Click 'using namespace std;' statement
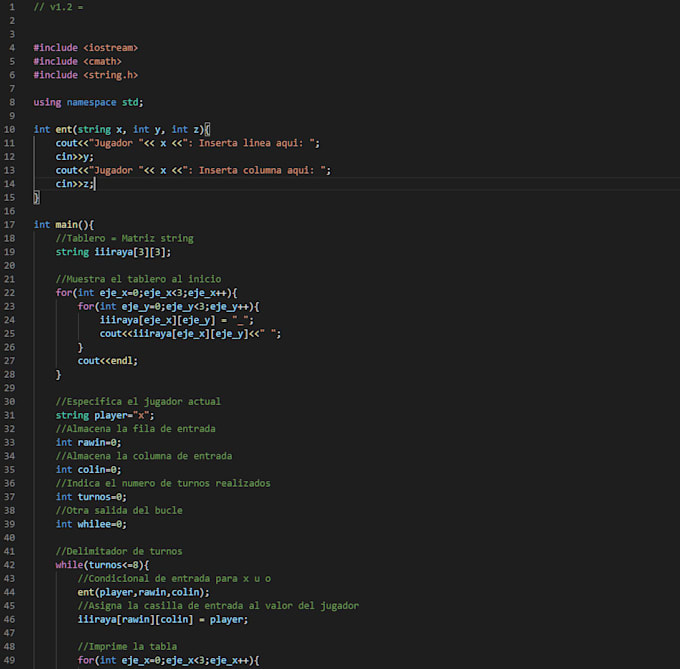The height and width of the screenshot is (669, 680). coord(88,102)
